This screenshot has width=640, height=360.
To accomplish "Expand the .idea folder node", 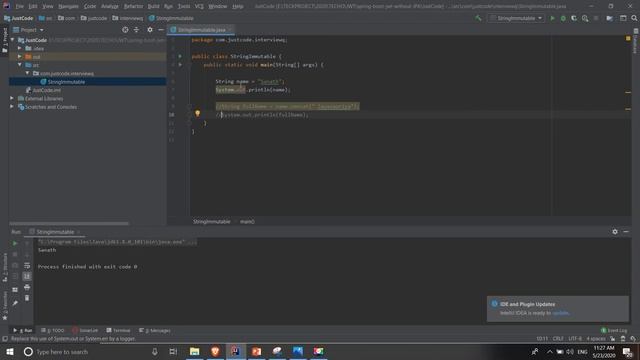I will (20, 48).
